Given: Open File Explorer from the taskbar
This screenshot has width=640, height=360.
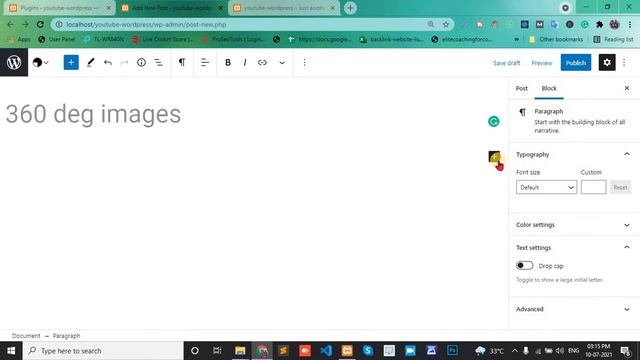Looking at the screenshot, I should 240,351.
